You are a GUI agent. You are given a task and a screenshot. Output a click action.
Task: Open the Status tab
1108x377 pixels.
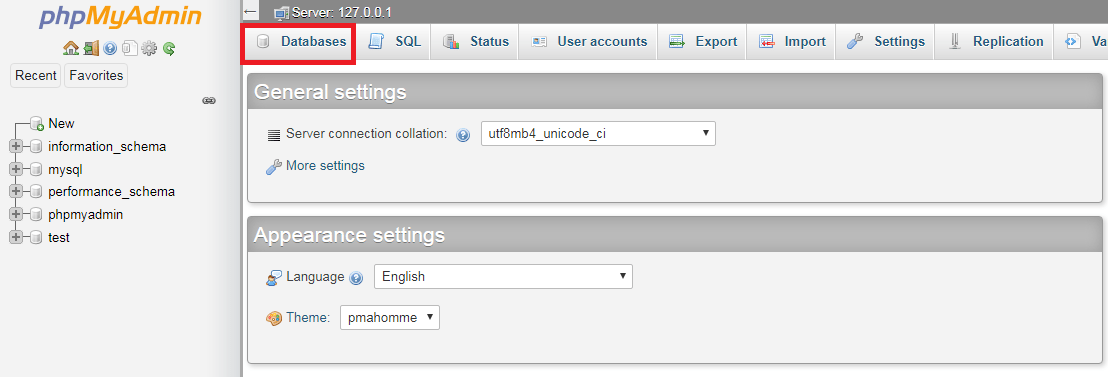475,42
